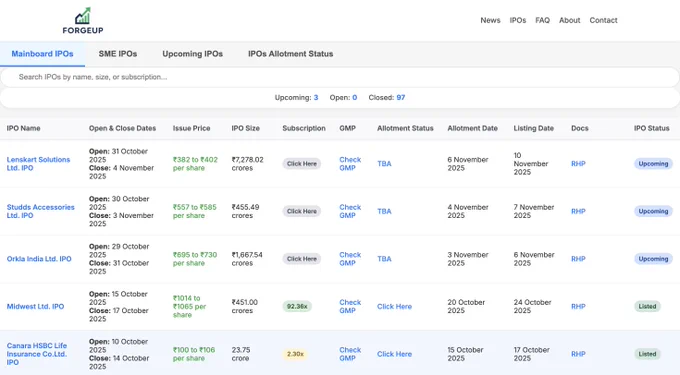
Task: Open Orkla India RHP document
Action: [x=578, y=259]
